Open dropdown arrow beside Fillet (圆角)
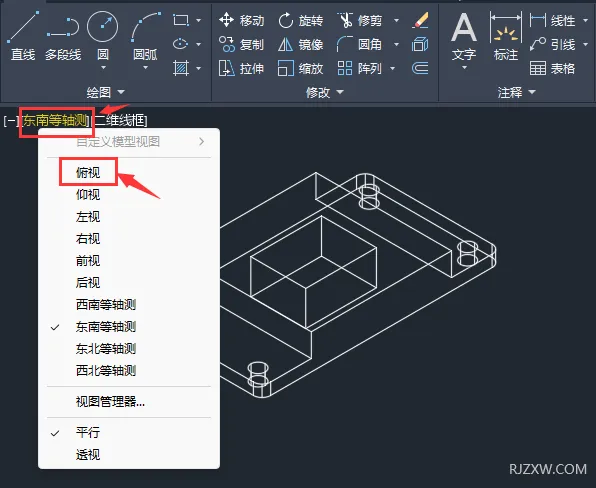This screenshot has height=488, width=596. (x=396, y=44)
